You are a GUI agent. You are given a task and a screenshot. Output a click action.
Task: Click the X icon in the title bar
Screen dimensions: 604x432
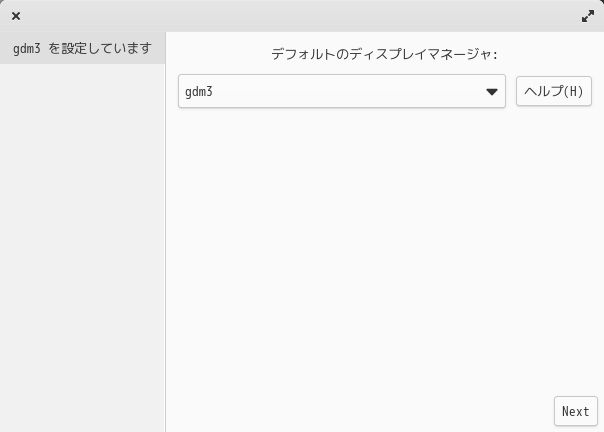pos(16,16)
